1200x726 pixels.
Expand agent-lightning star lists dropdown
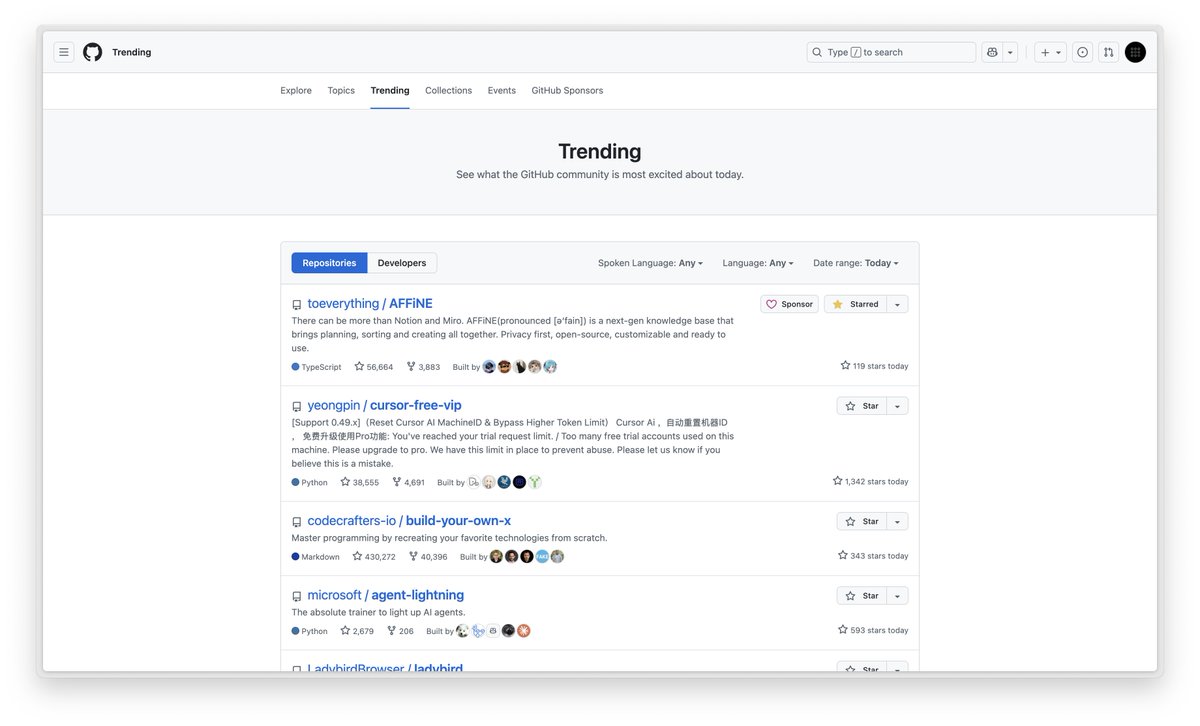pyautogui.click(x=897, y=596)
